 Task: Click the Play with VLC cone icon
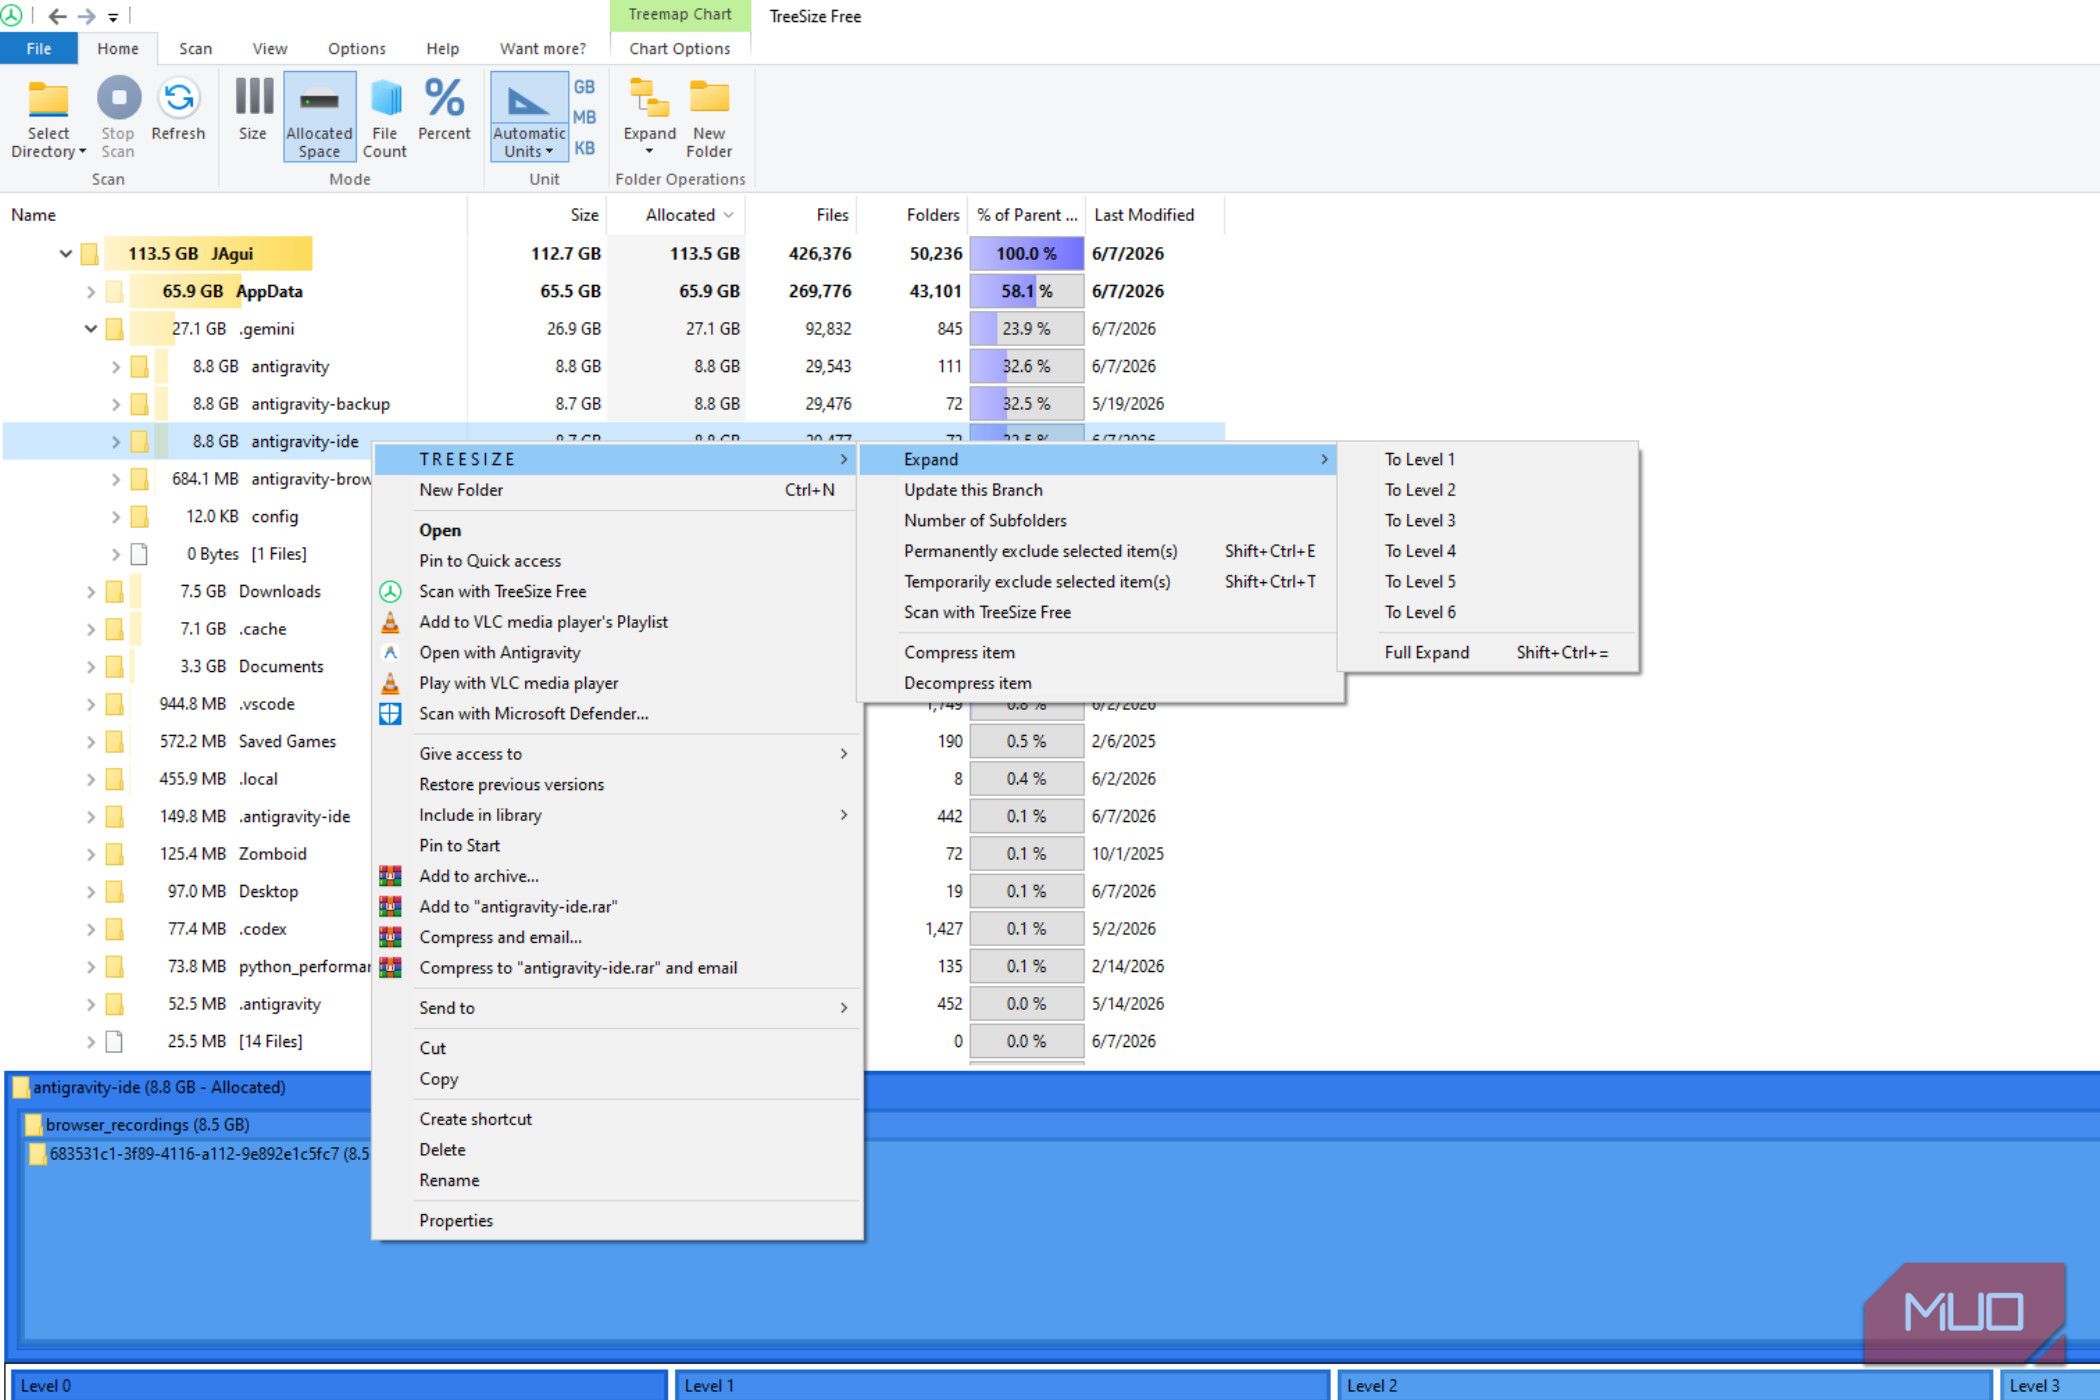coord(390,683)
